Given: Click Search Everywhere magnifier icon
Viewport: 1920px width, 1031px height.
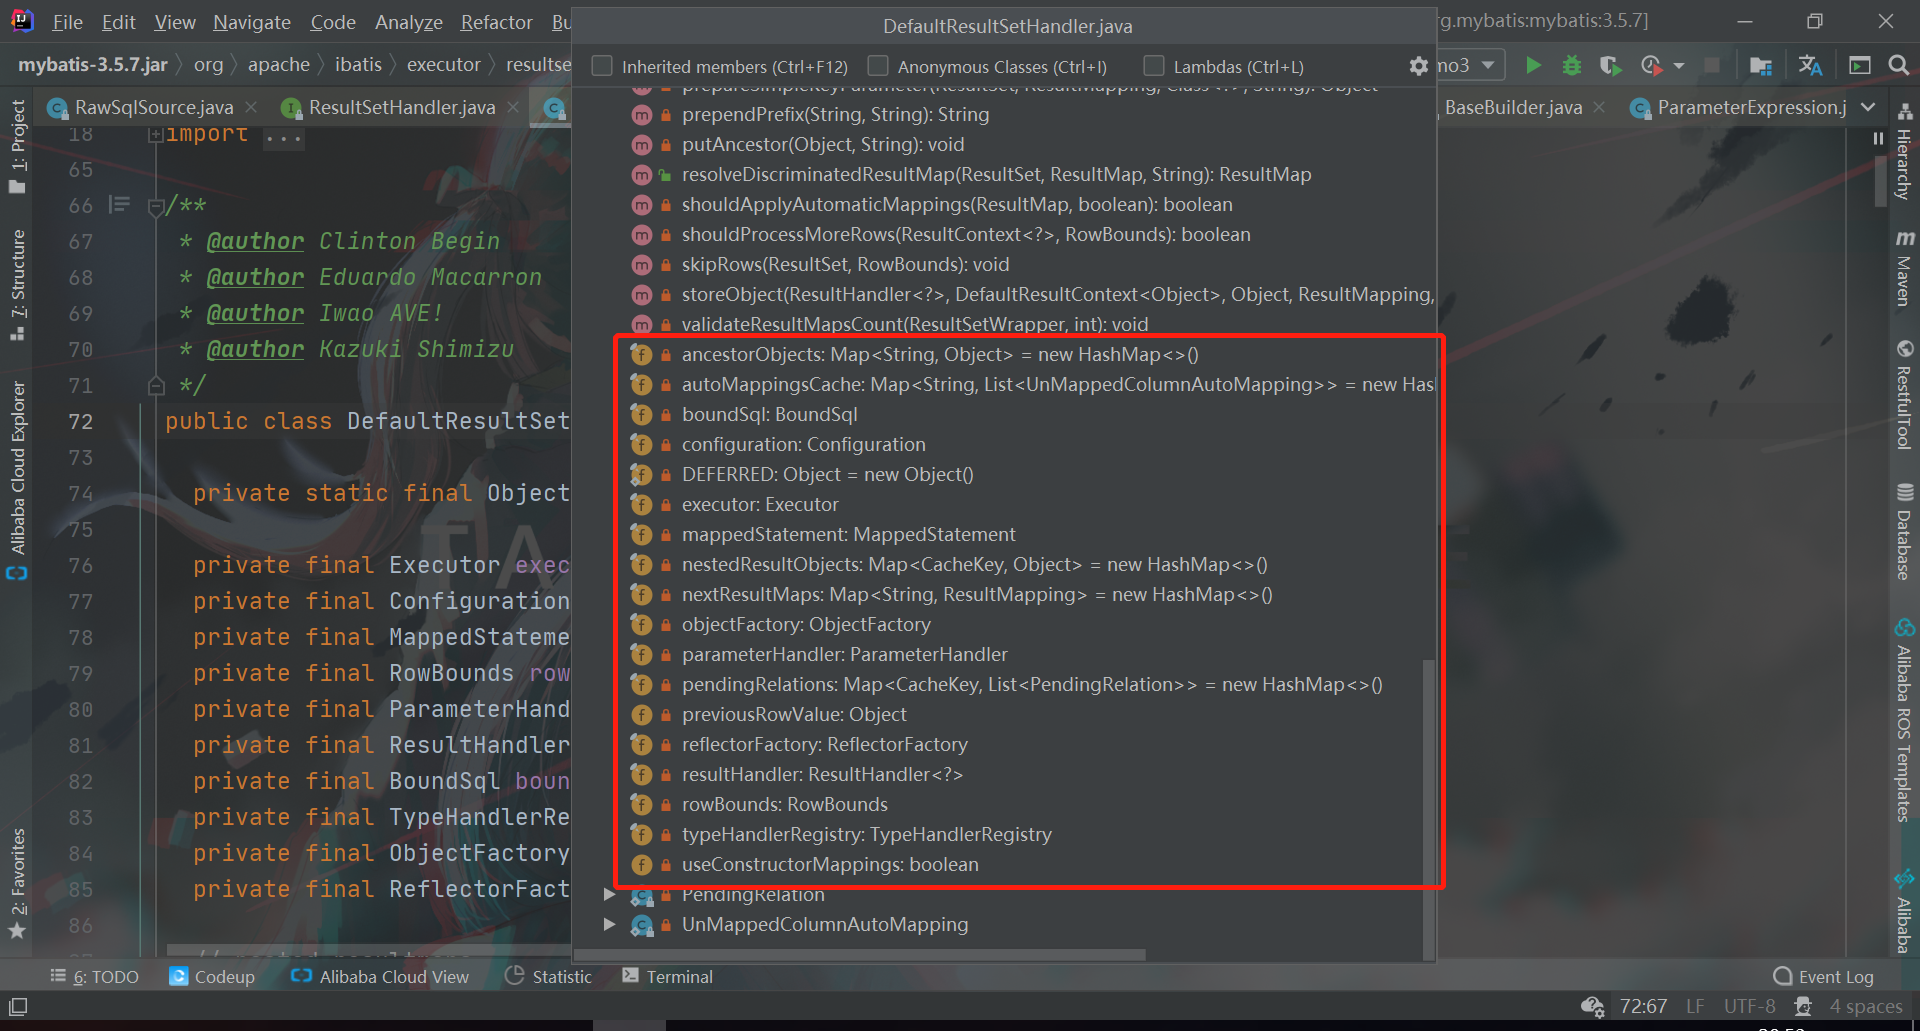Looking at the screenshot, I should tap(1898, 66).
